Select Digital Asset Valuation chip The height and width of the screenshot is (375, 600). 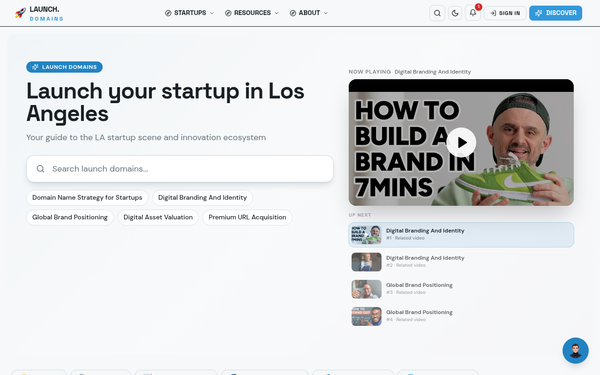coord(158,217)
